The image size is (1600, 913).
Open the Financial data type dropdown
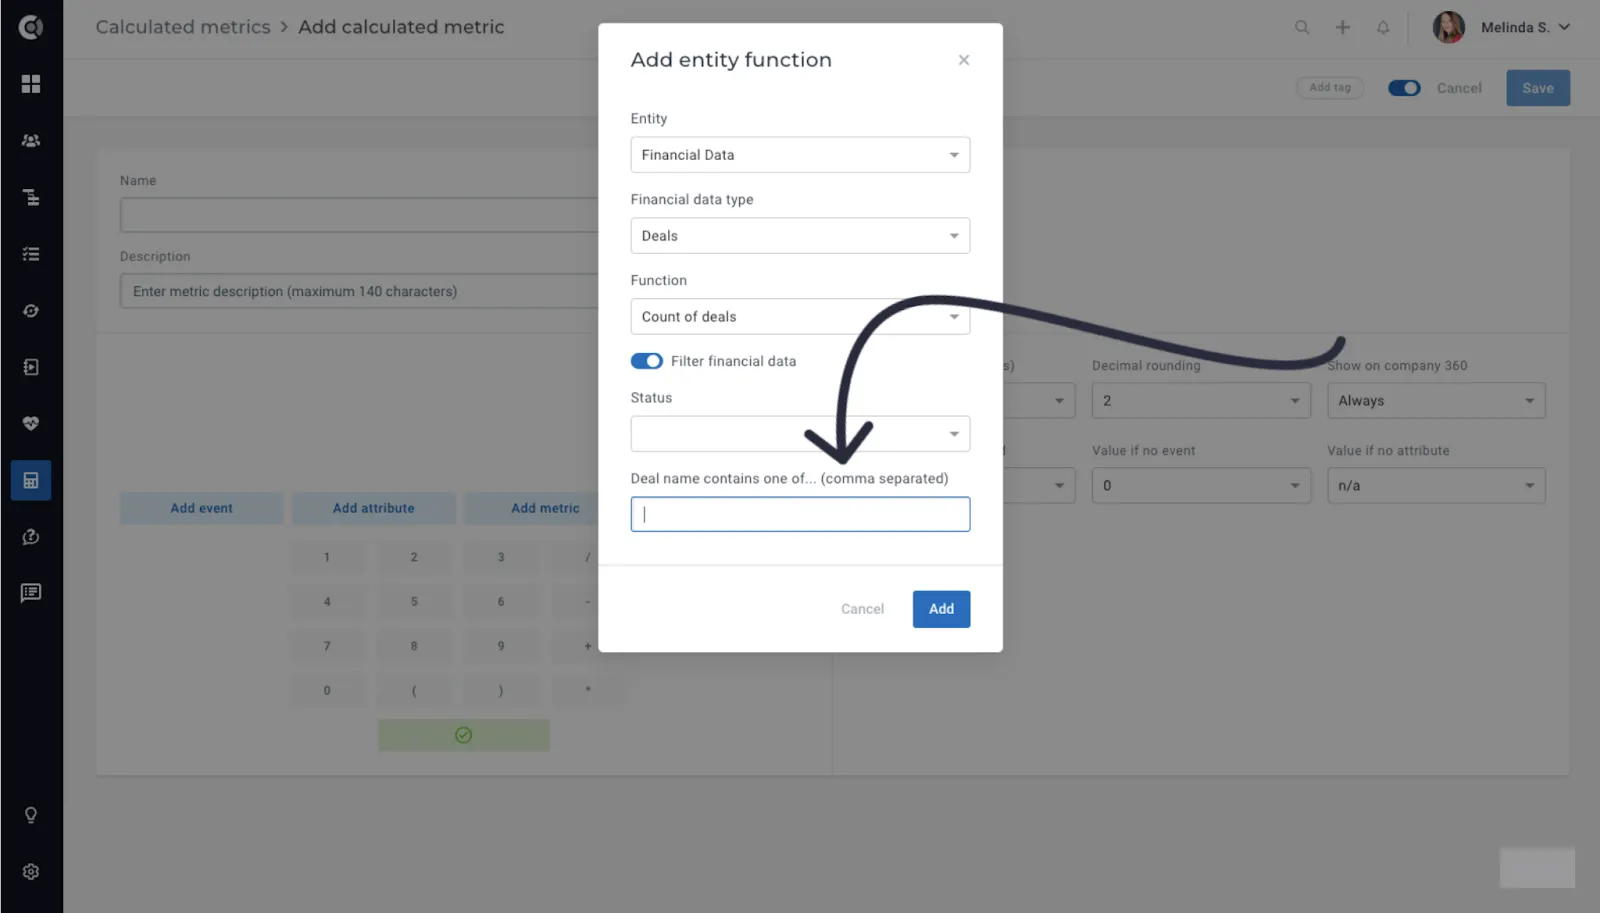800,236
